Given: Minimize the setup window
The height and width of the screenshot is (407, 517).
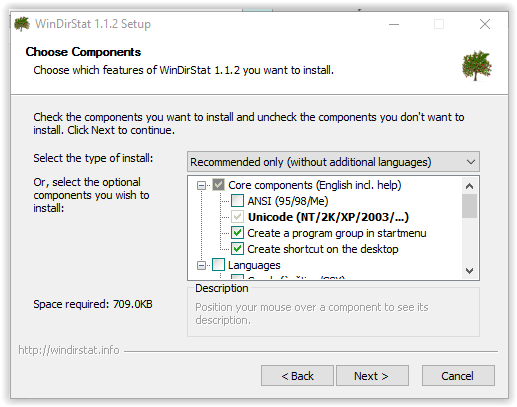Looking at the screenshot, I should point(394,24).
